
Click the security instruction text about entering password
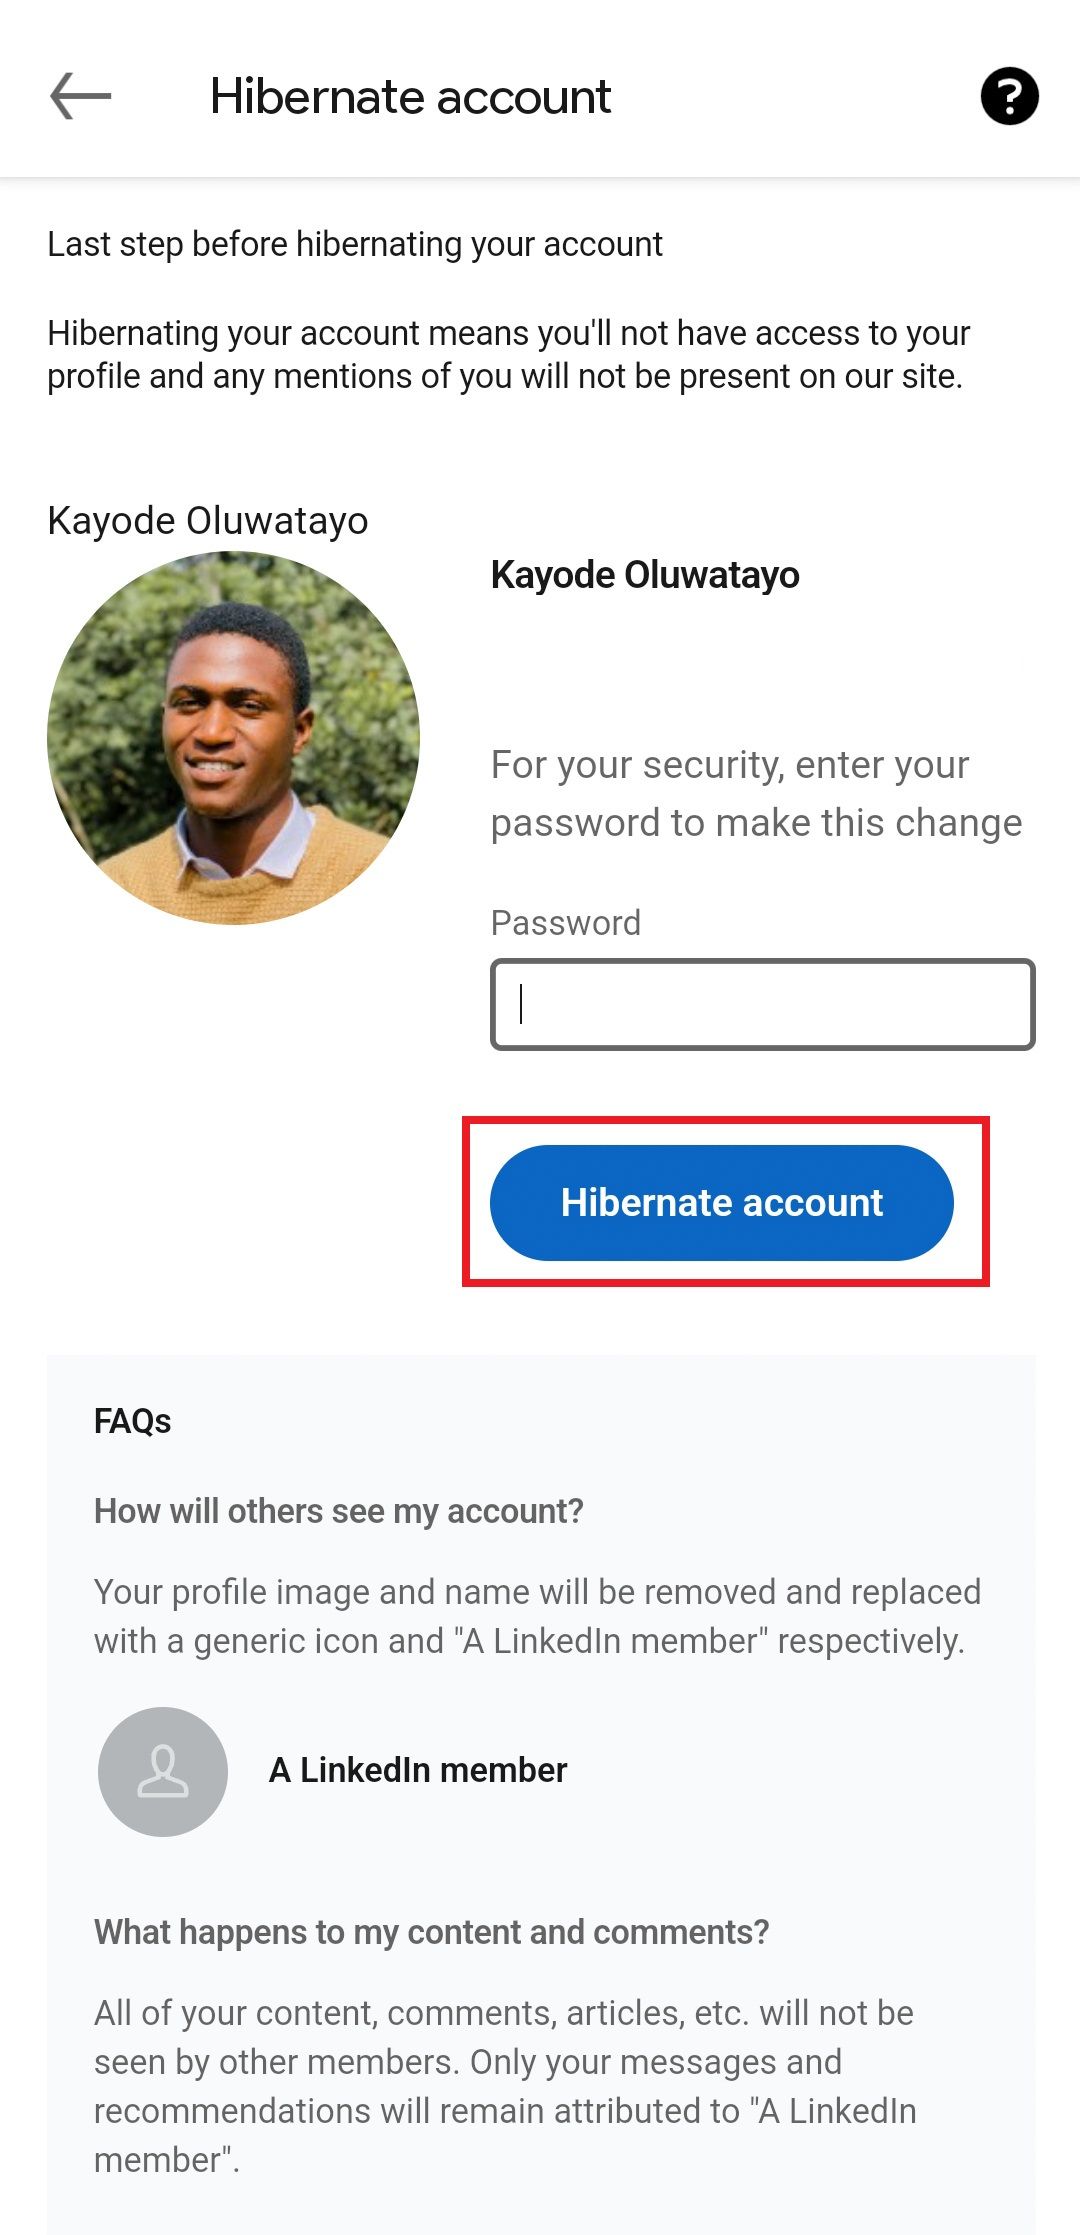tap(756, 793)
